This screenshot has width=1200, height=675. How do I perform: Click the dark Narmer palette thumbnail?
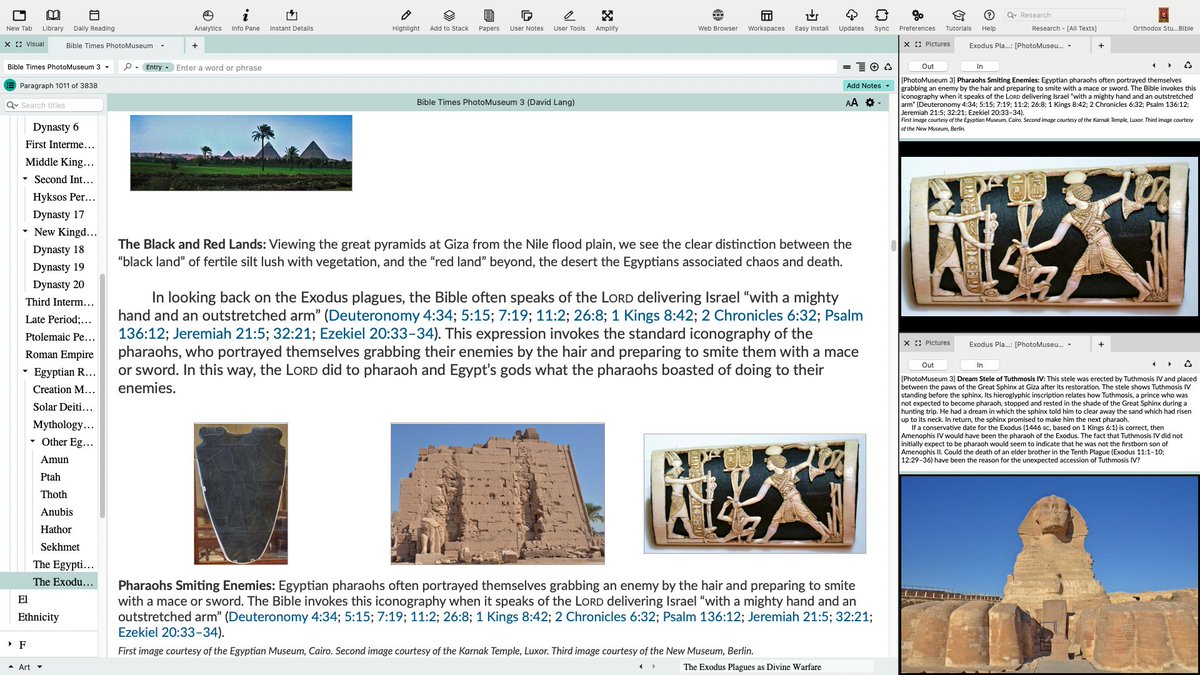pos(240,493)
